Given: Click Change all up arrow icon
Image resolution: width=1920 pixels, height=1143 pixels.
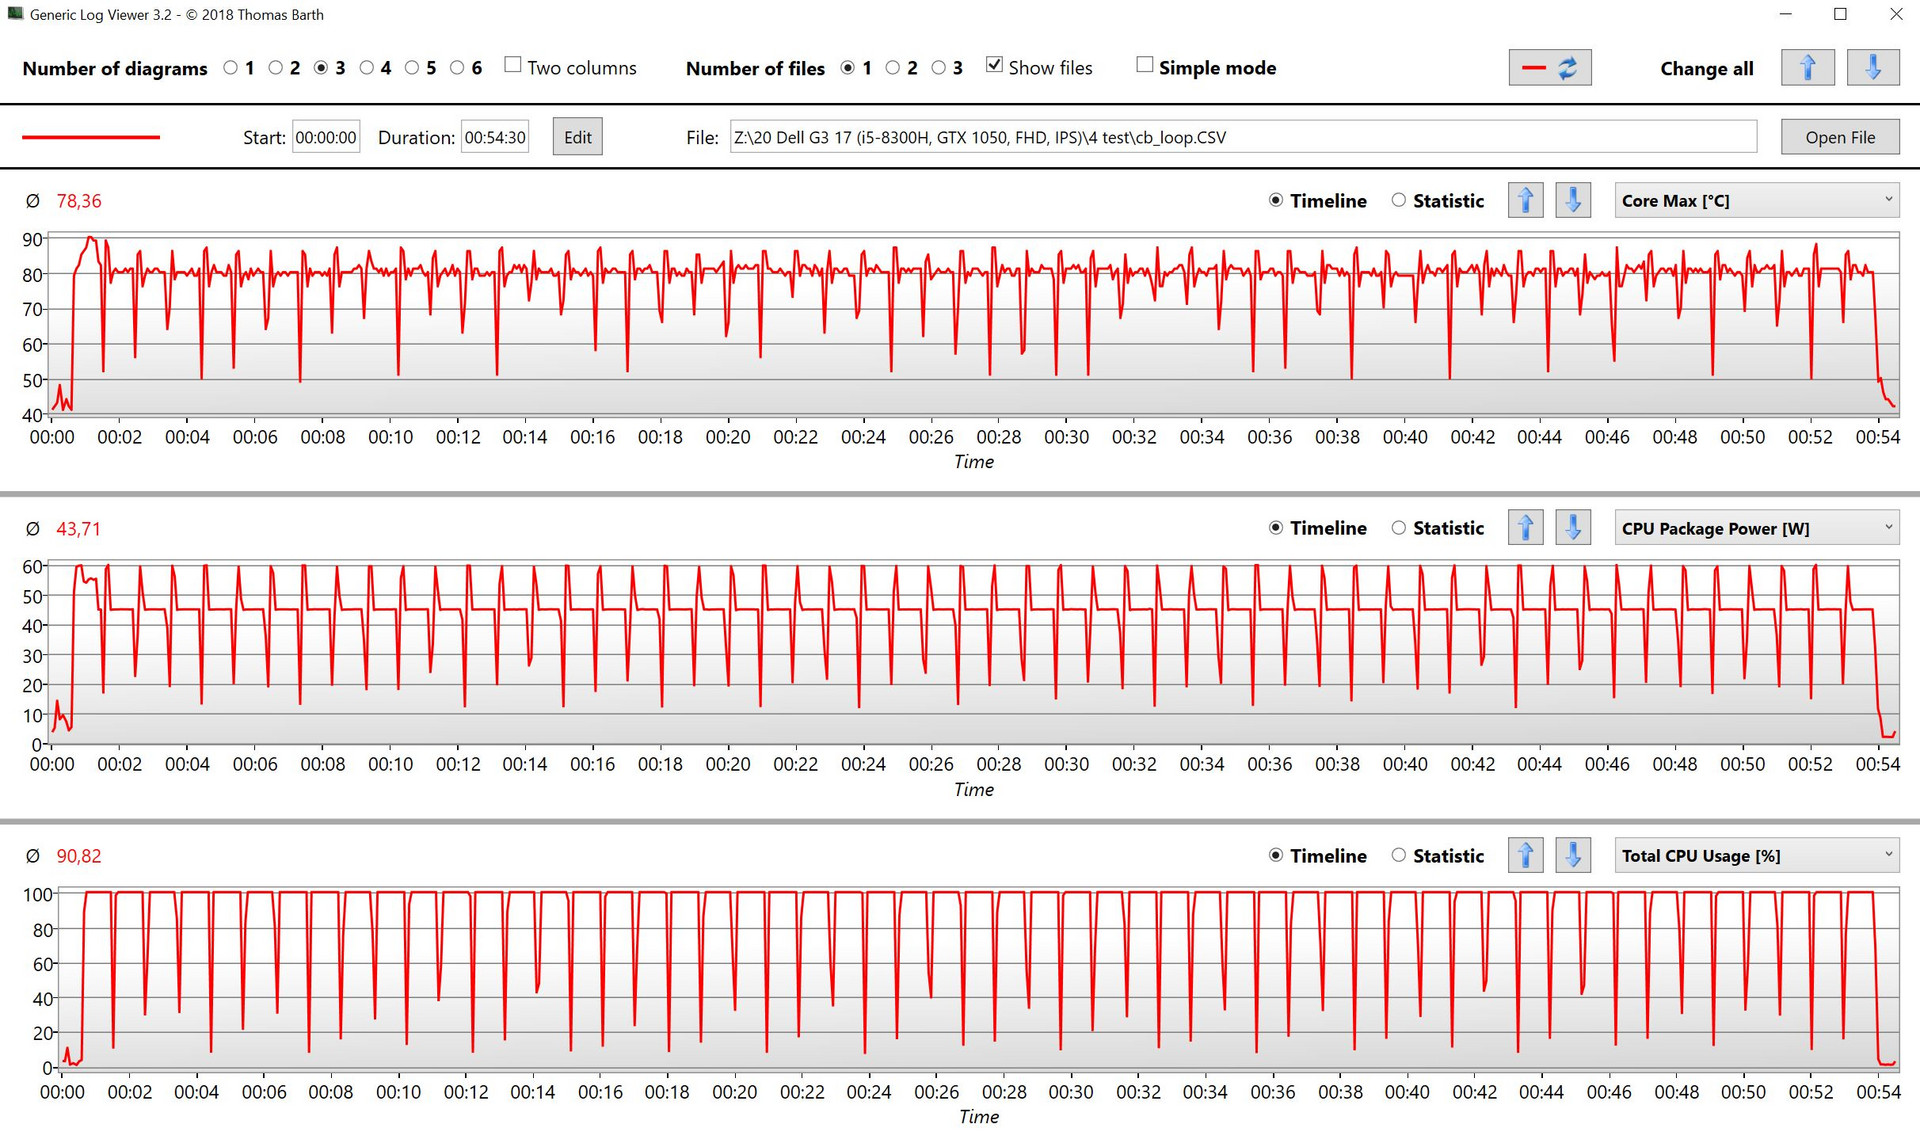Looking at the screenshot, I should click(x=1807, y=68).
